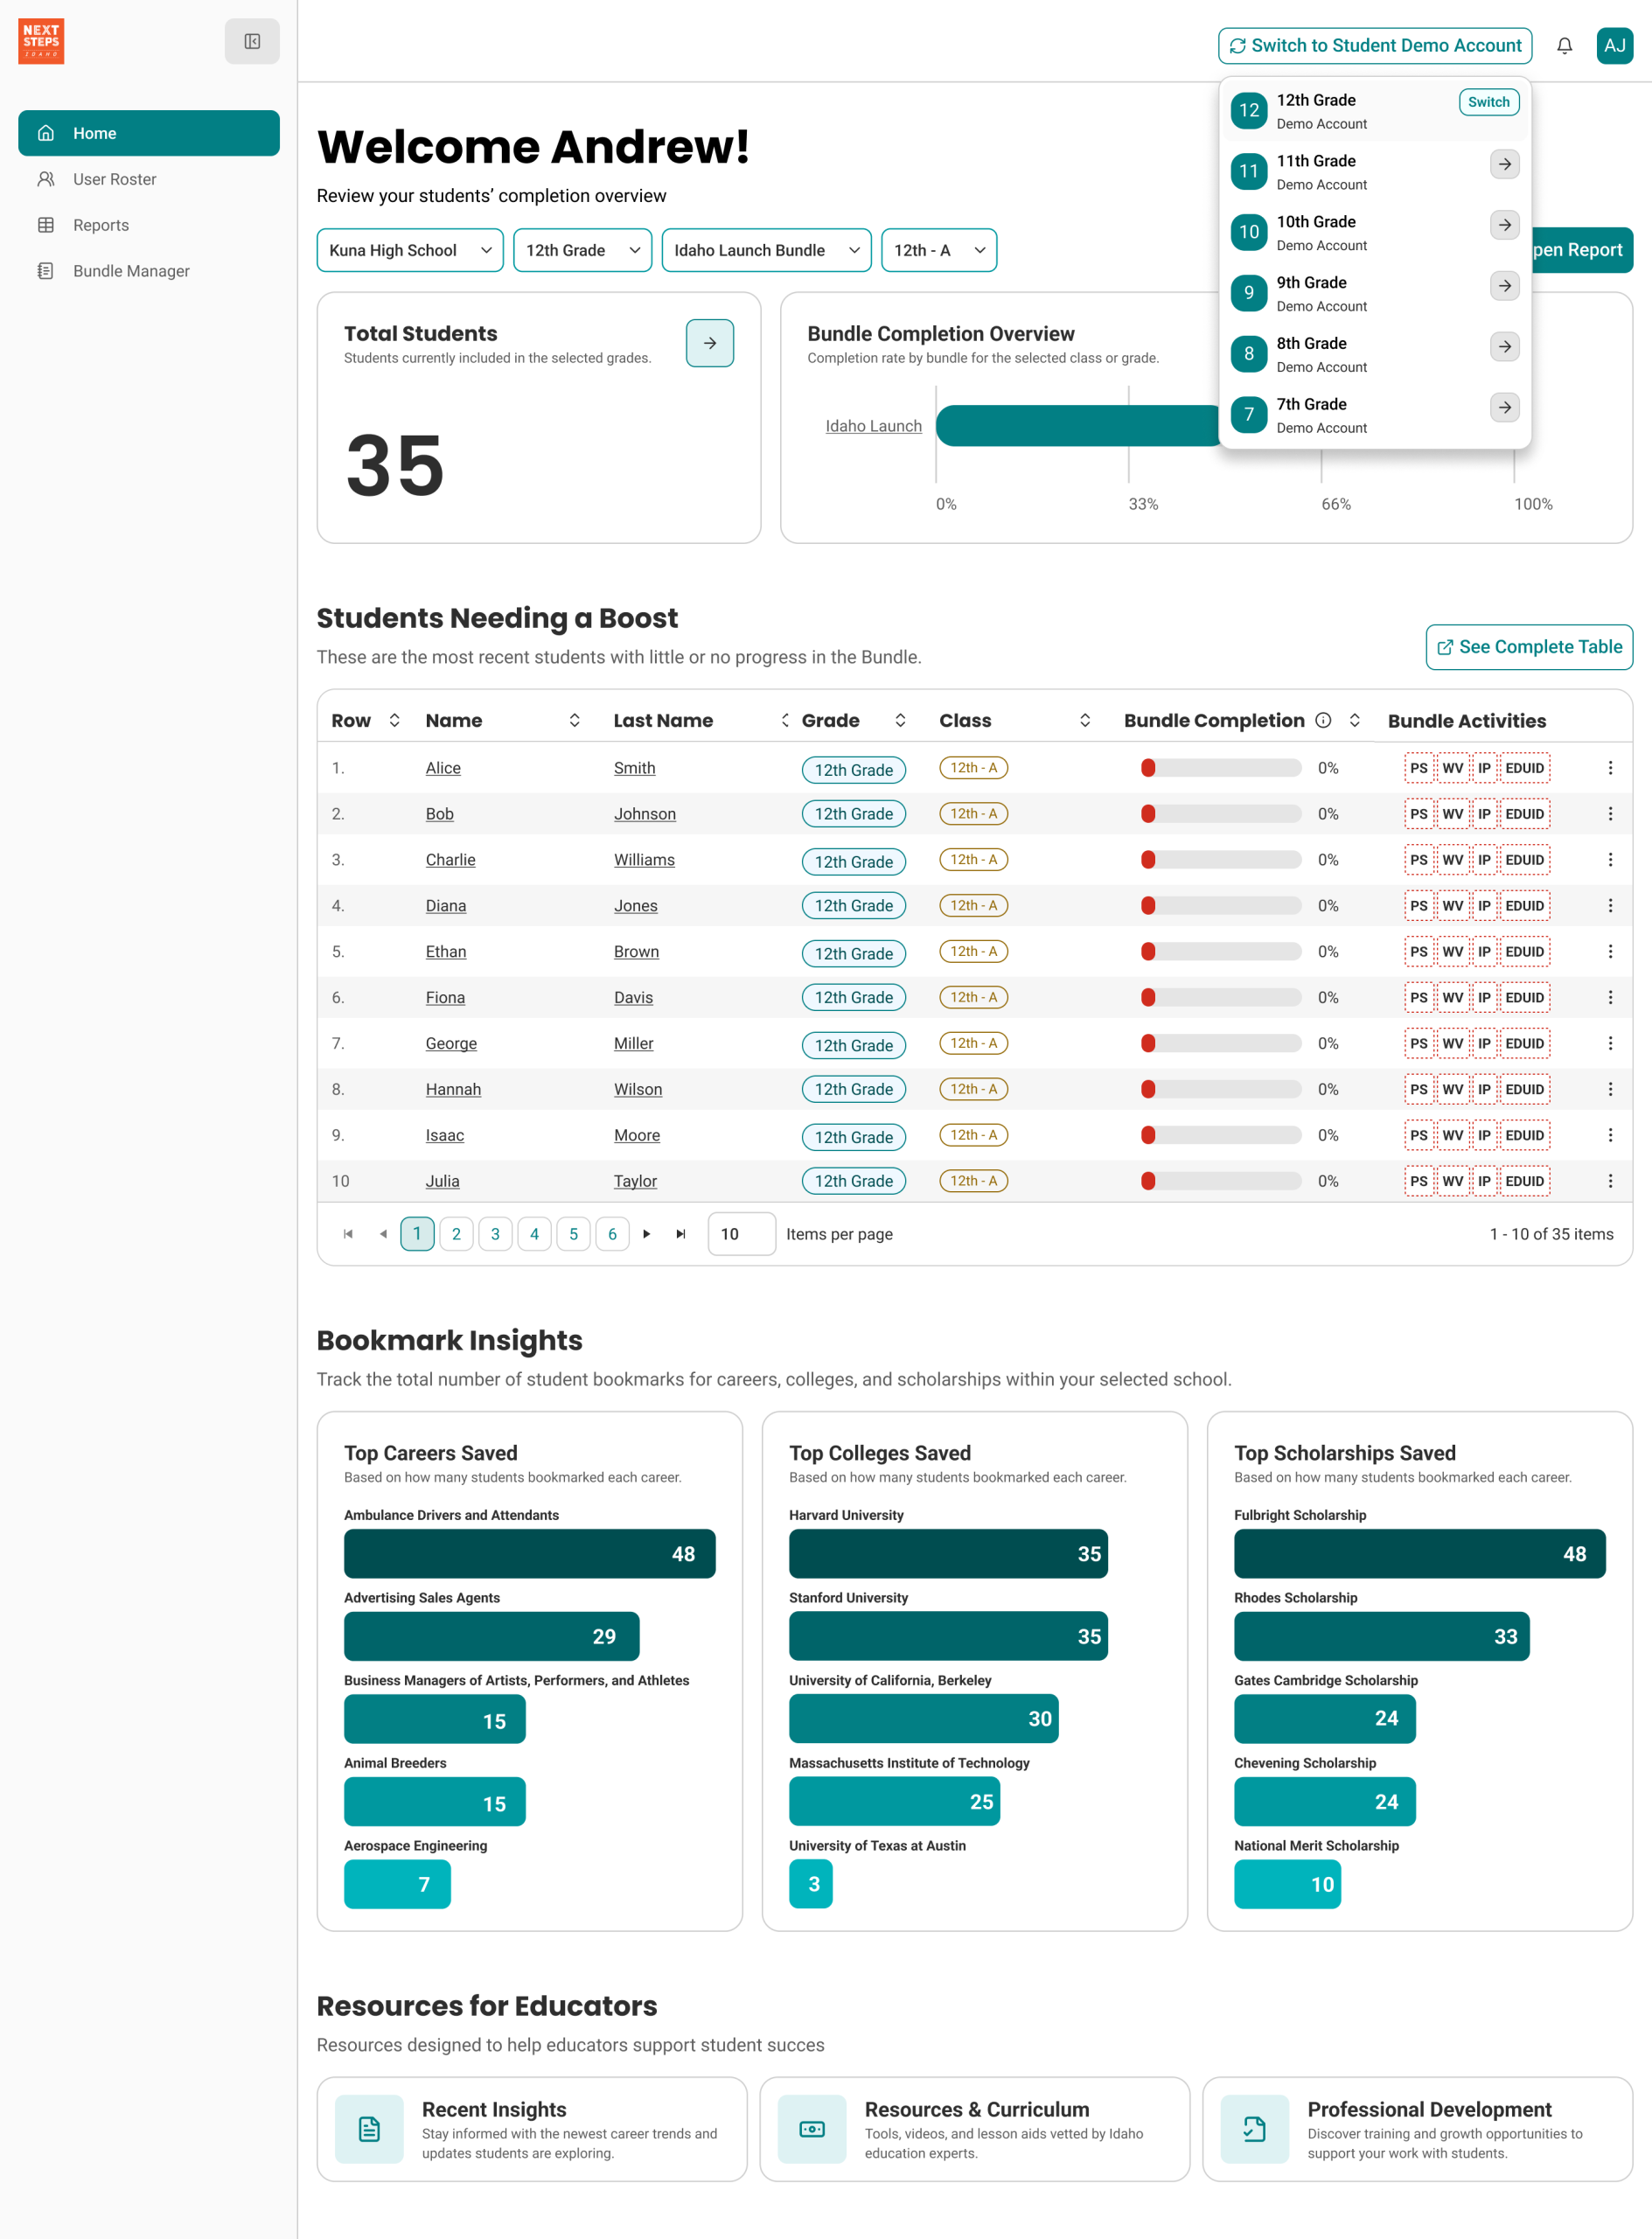Screen dimensions: 1652x2239
Task: Sort the table by the Grade column
Action: pyautogui.click(x=900, y=720)
